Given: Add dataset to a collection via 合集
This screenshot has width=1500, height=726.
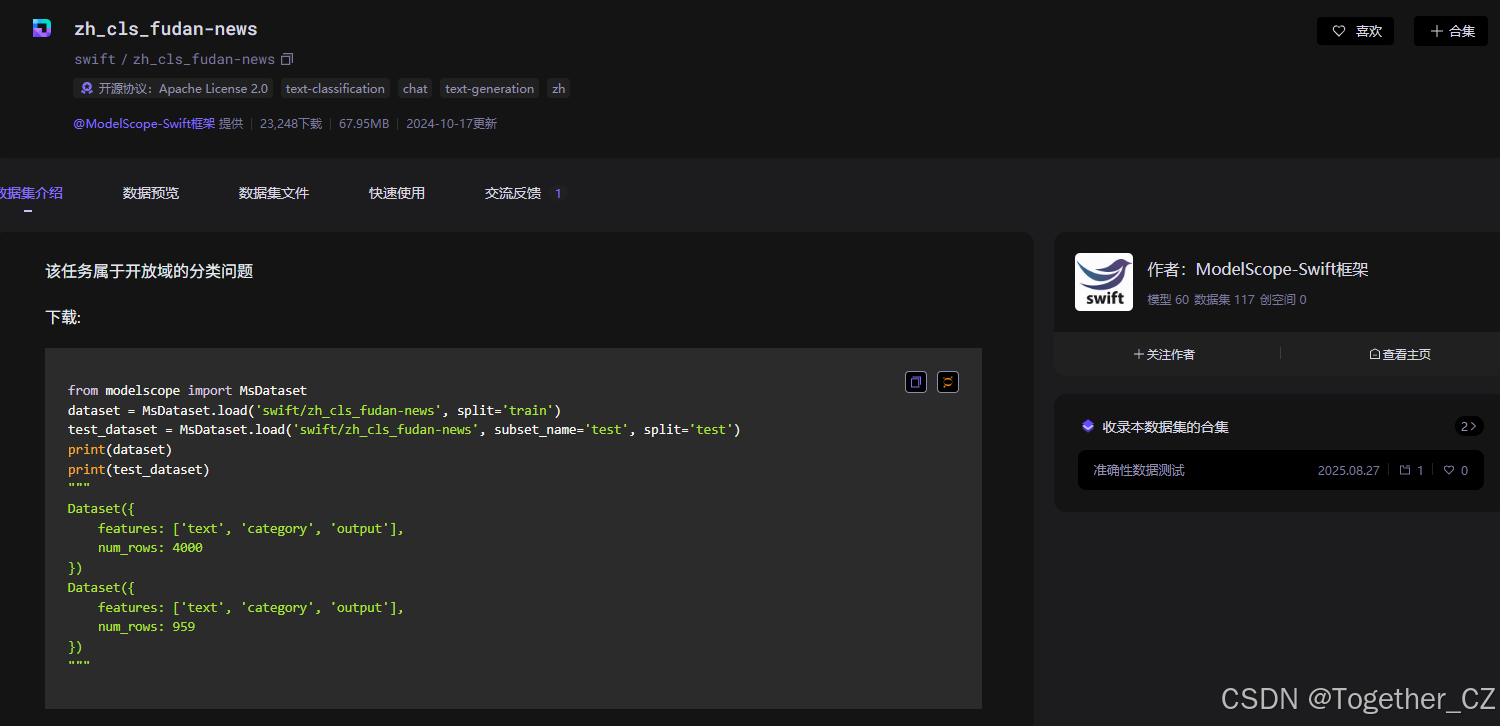Looking at the screenshot, I should pyautogui.click(x=1451, y=31).
